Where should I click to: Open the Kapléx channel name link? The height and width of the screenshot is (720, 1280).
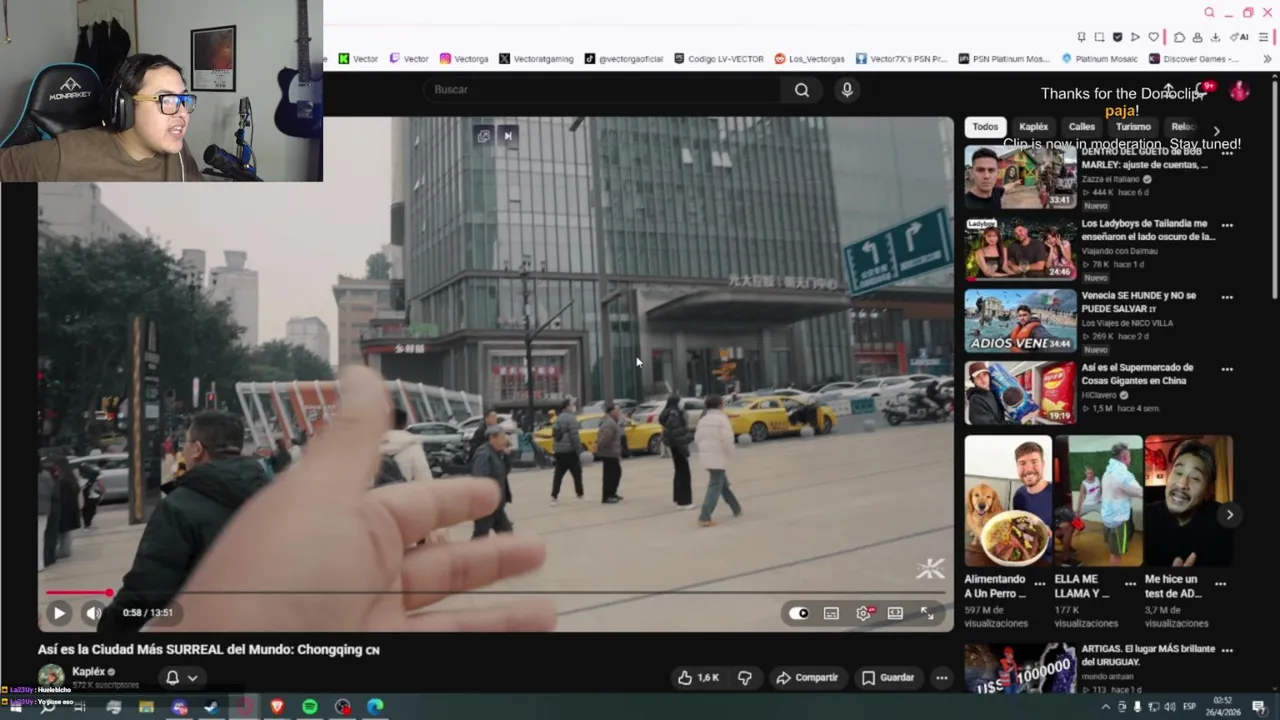88,672
